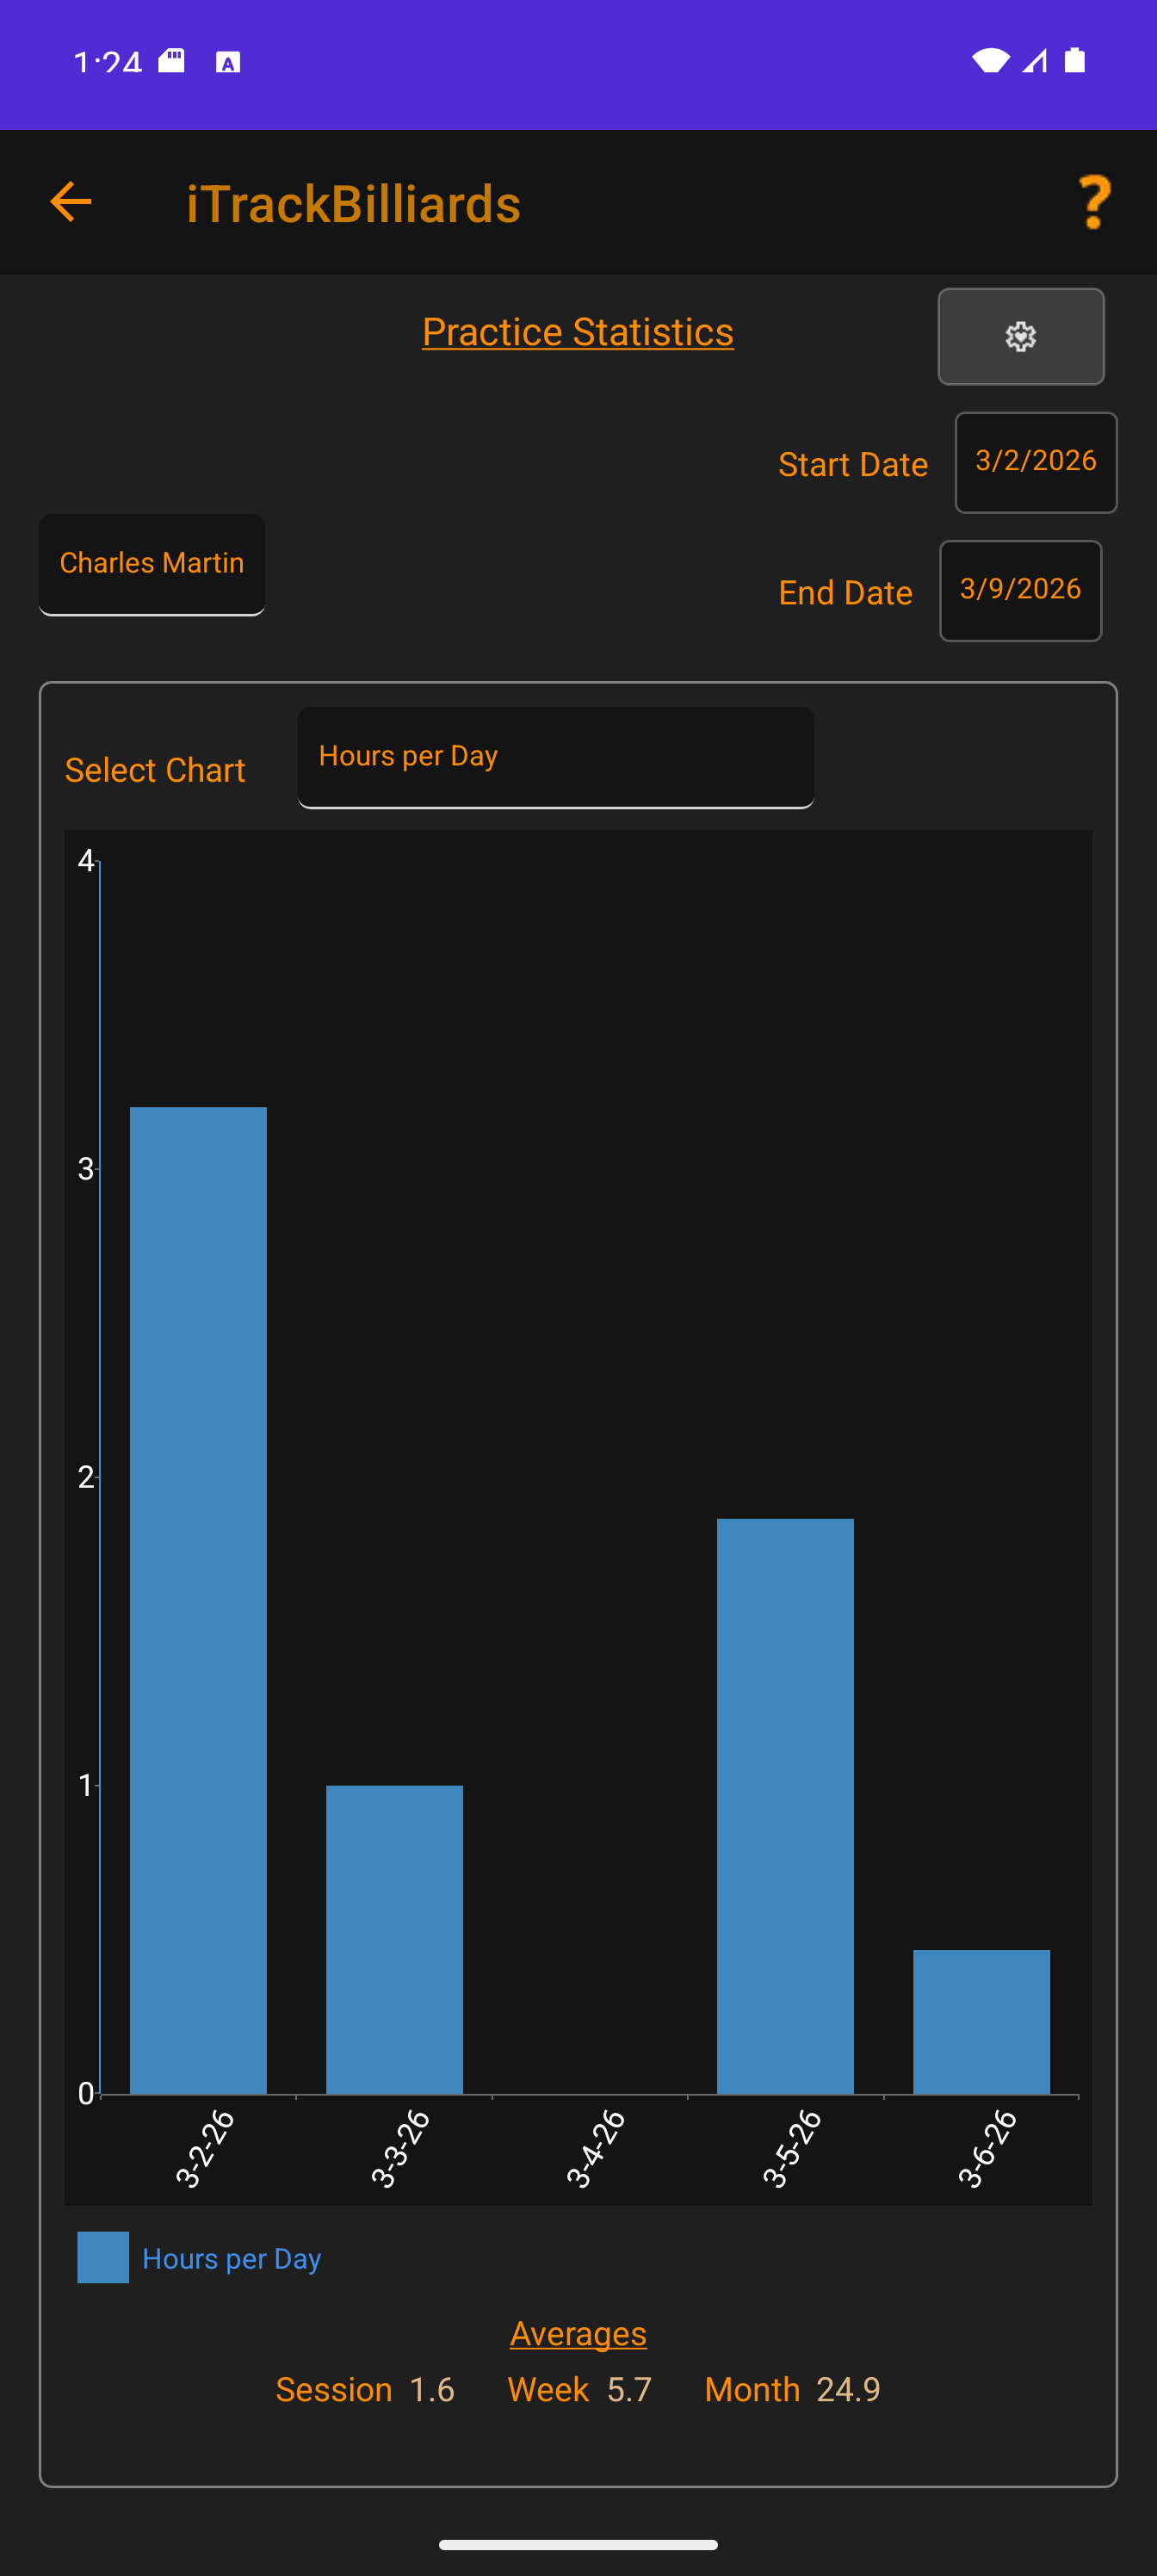1157x2576 pixels.
Task: Tap the battery status icon
Action: pos(1074,61)
